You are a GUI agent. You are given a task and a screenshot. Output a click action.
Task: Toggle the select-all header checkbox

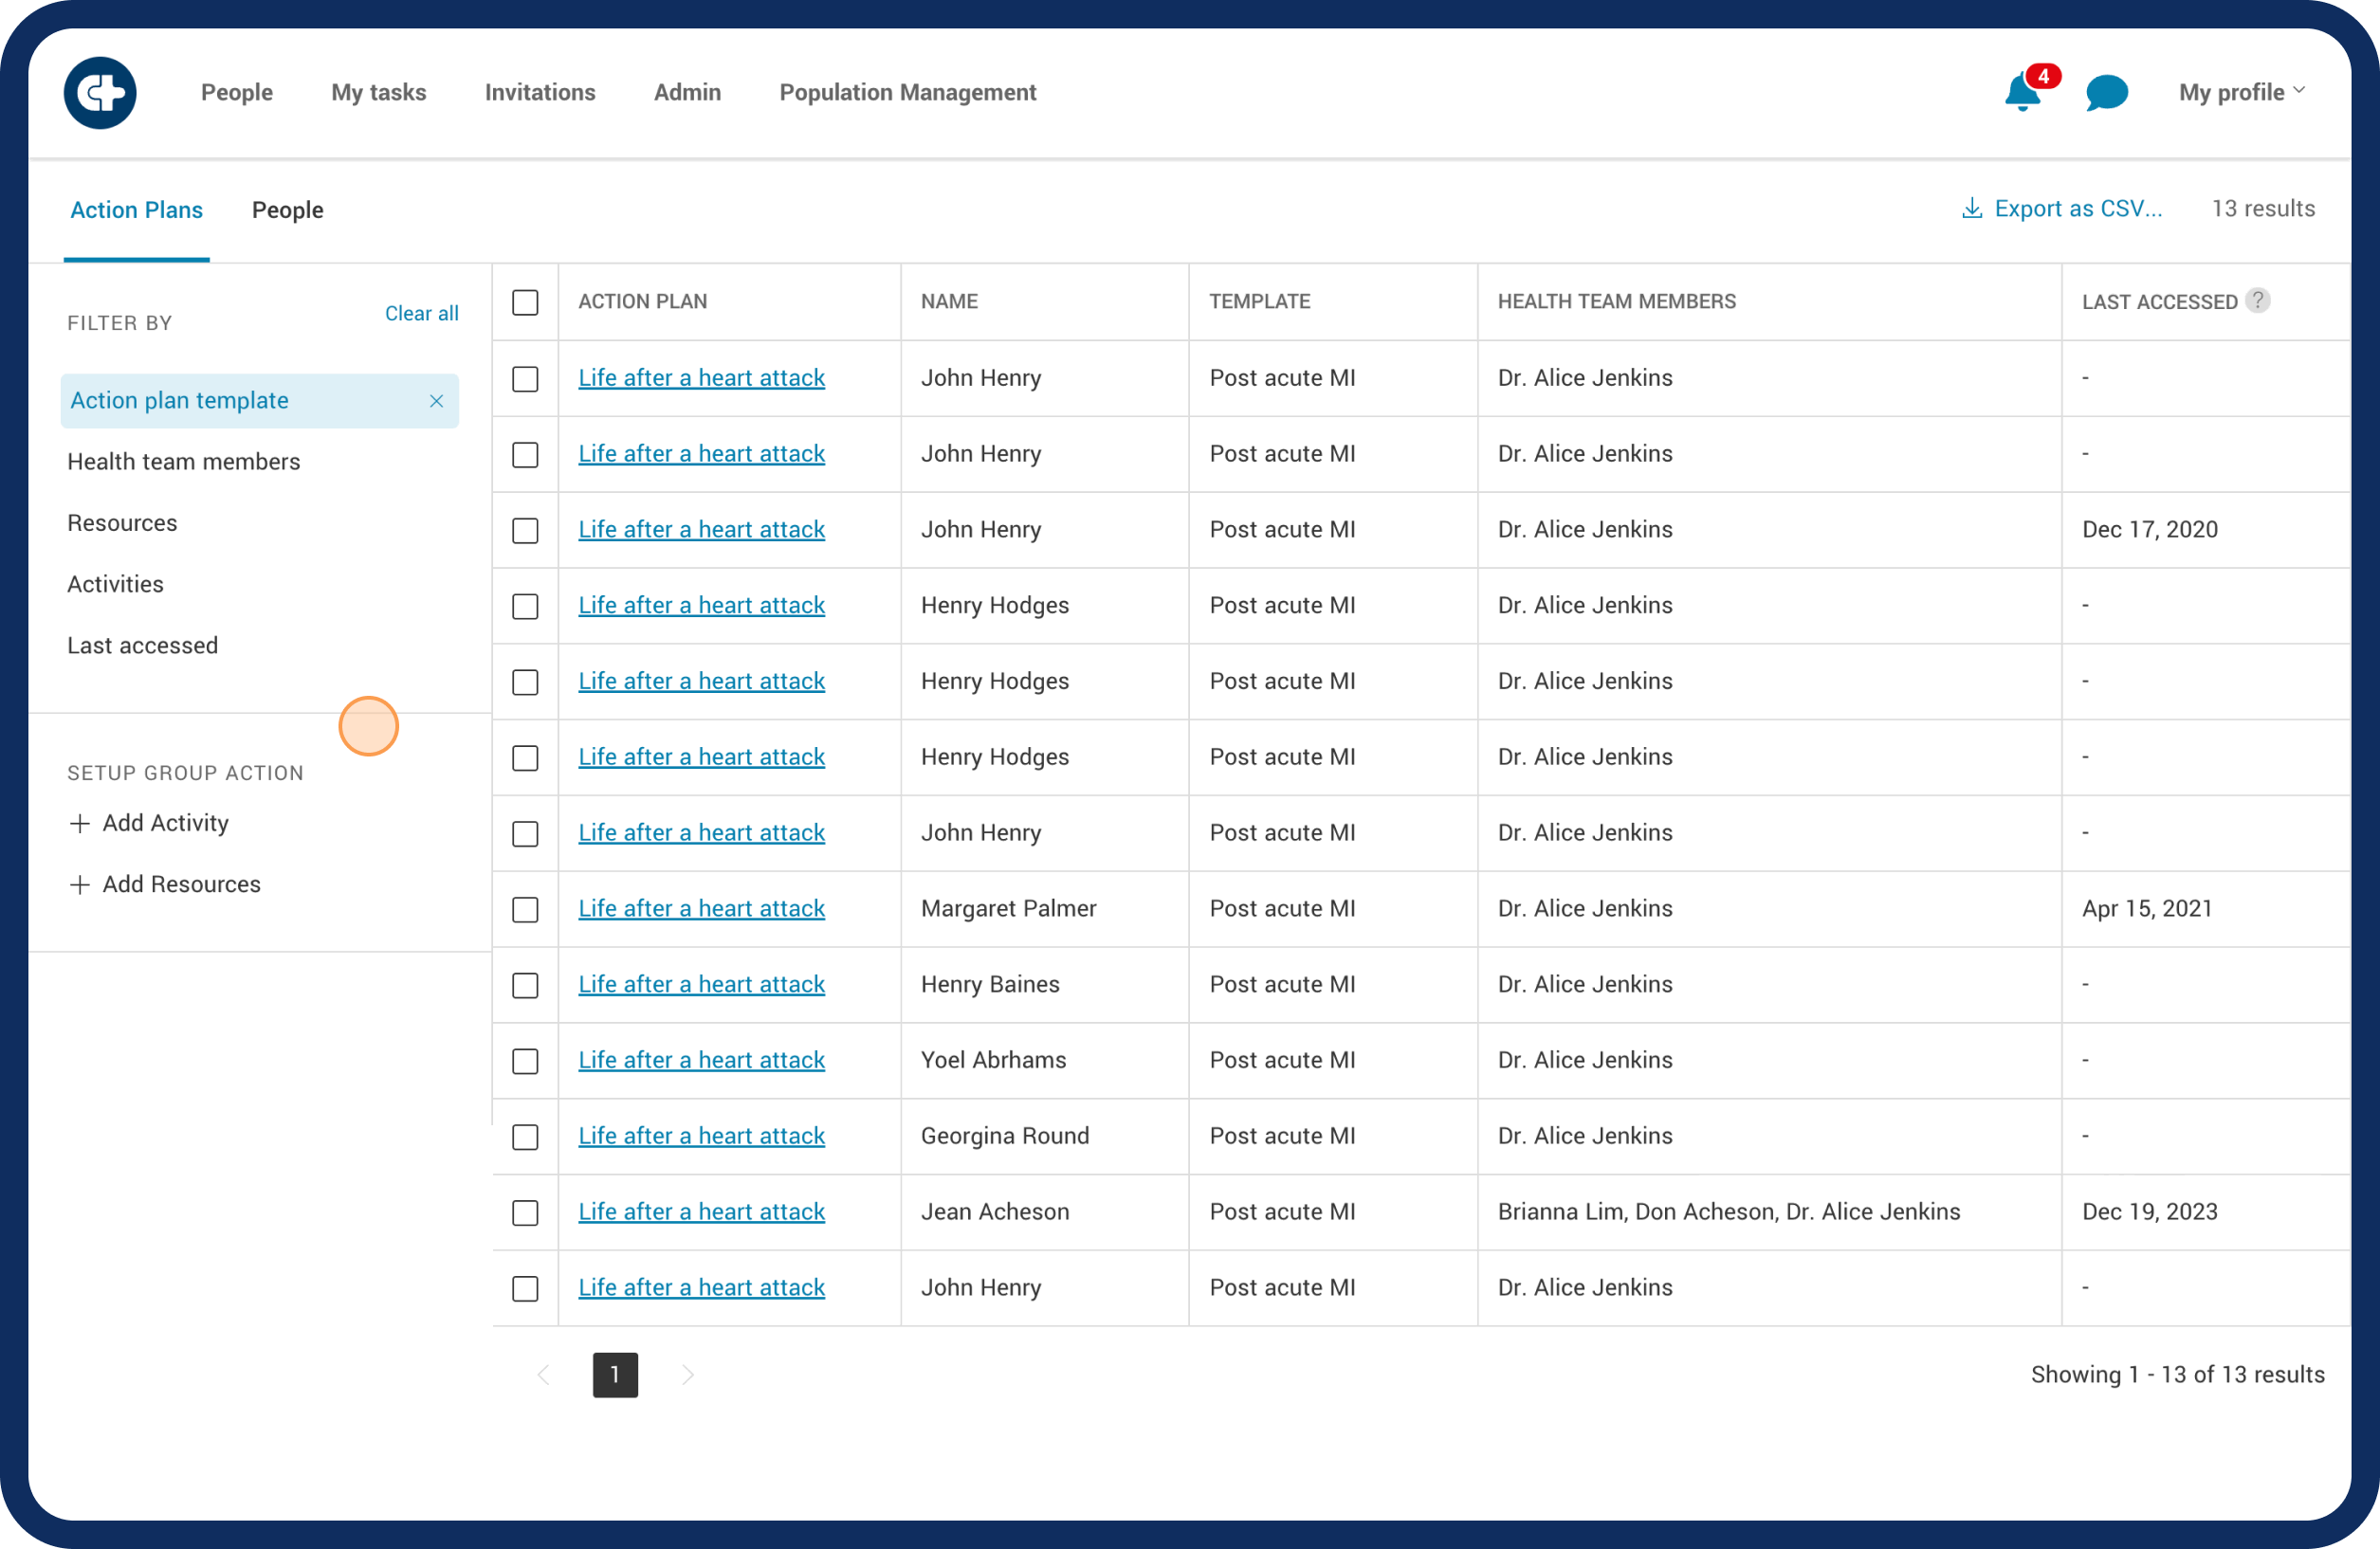(x=525, y=302)
